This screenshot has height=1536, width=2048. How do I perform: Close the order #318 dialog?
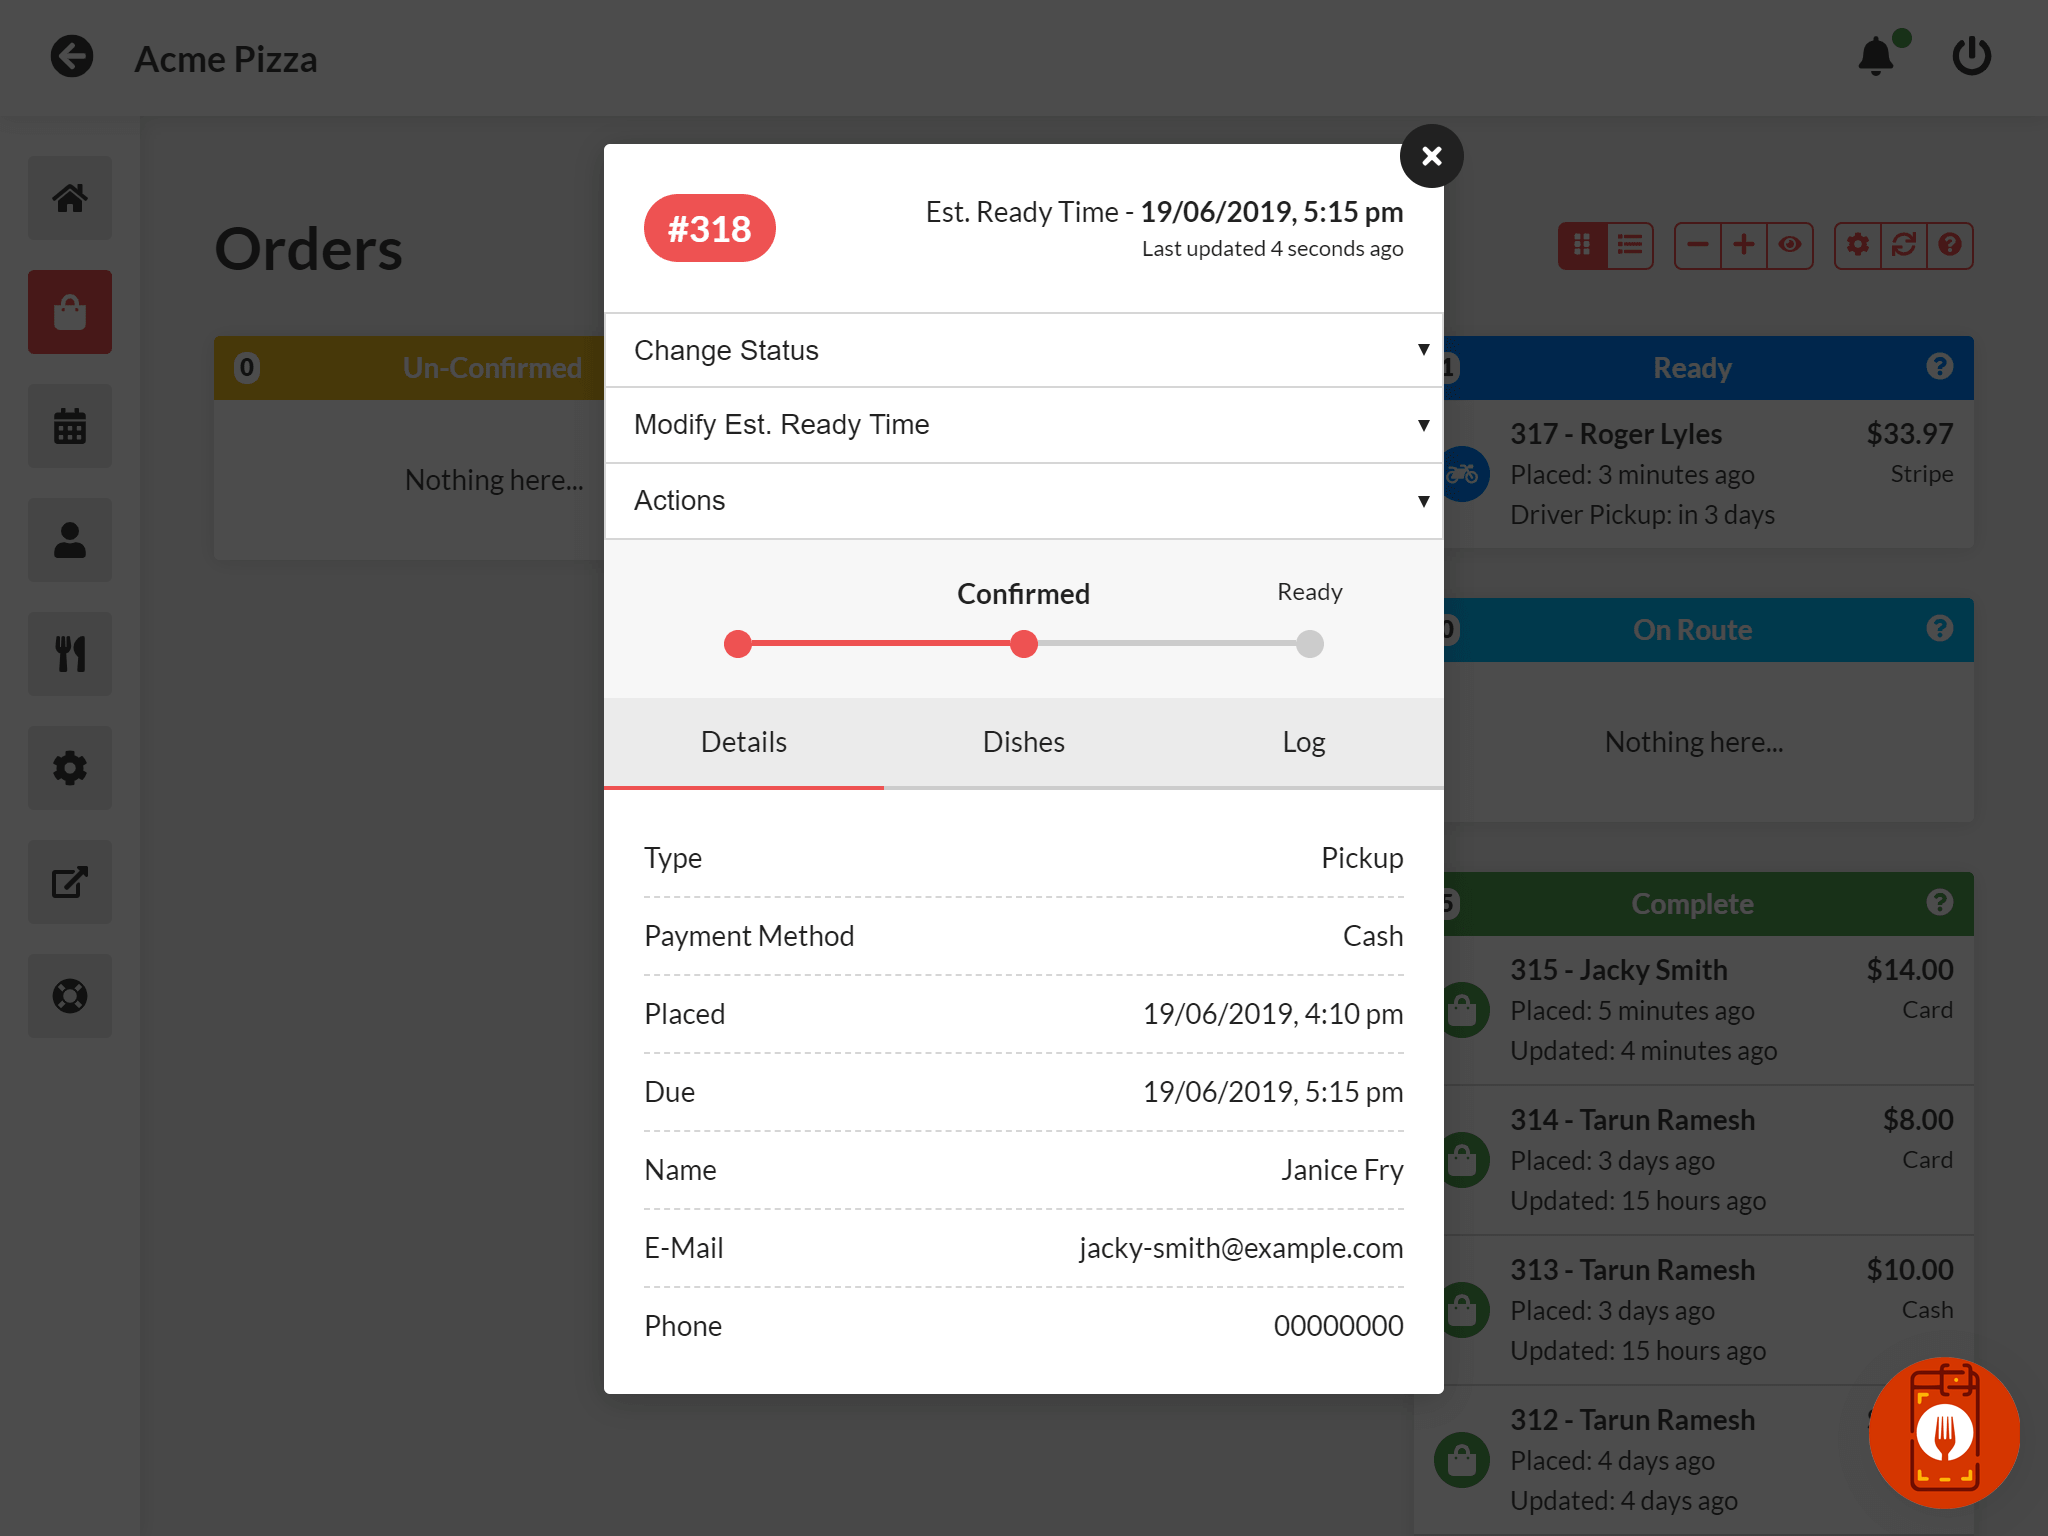click(x=1431, y=156)
